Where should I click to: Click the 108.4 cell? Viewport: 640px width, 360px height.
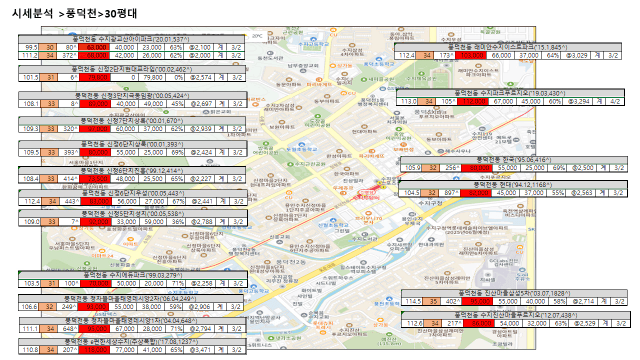pyautogui.click(x=30, y=179)
